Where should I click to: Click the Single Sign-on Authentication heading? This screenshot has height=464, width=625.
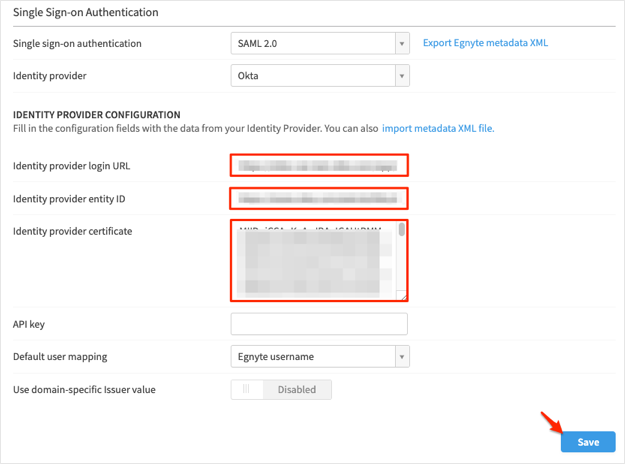(85, 12)
